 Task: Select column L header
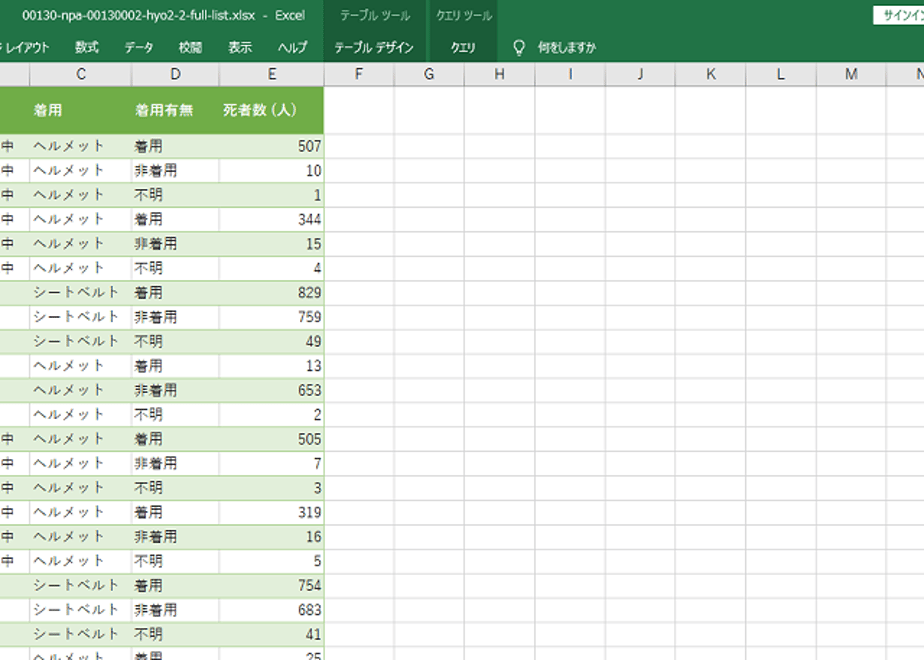[x=781, y=74]
